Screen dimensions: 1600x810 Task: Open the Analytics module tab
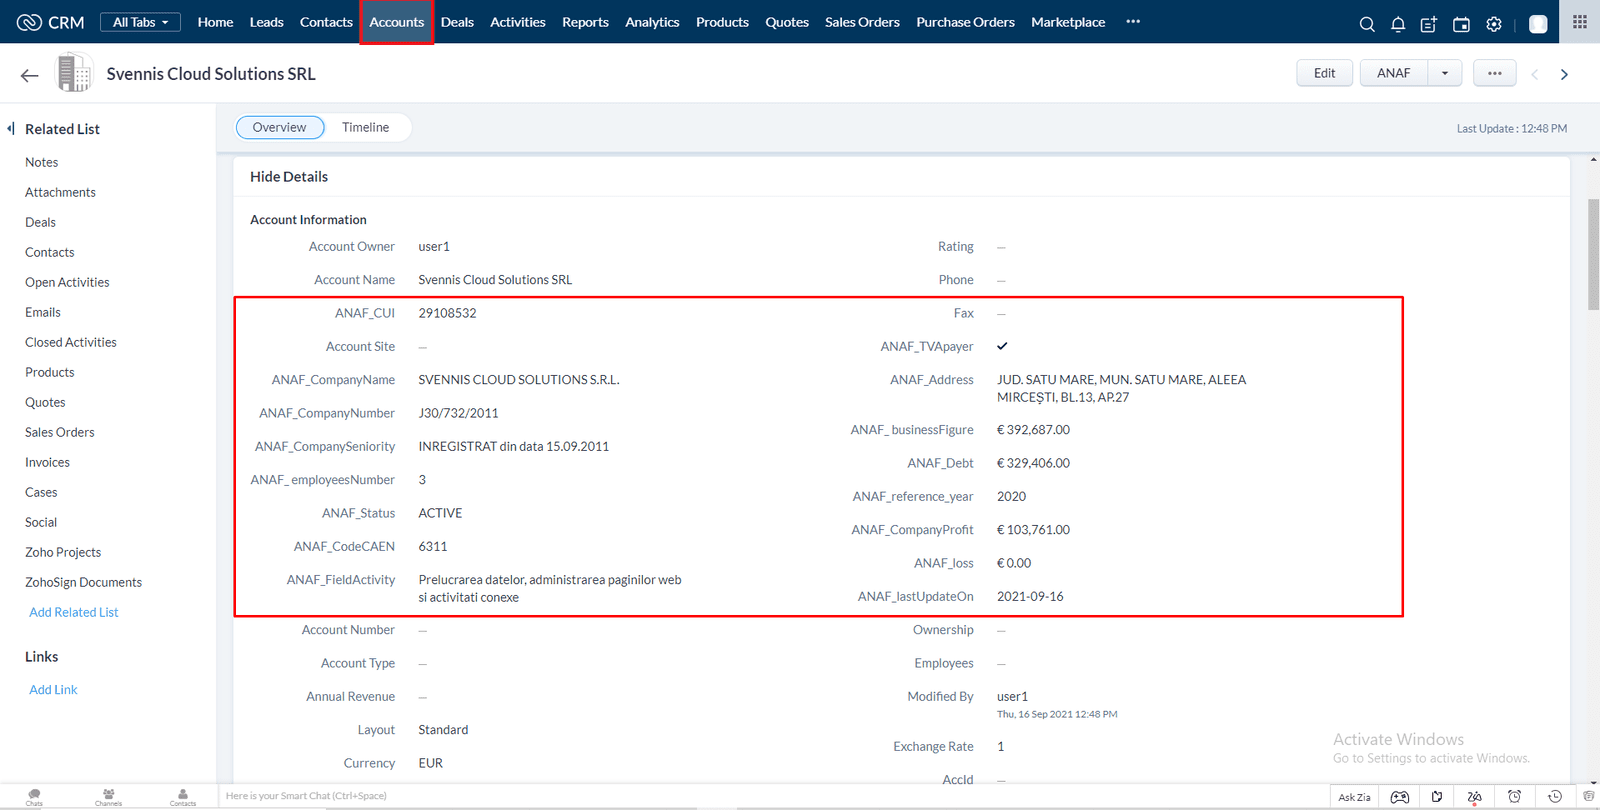[x=652, y=22]
